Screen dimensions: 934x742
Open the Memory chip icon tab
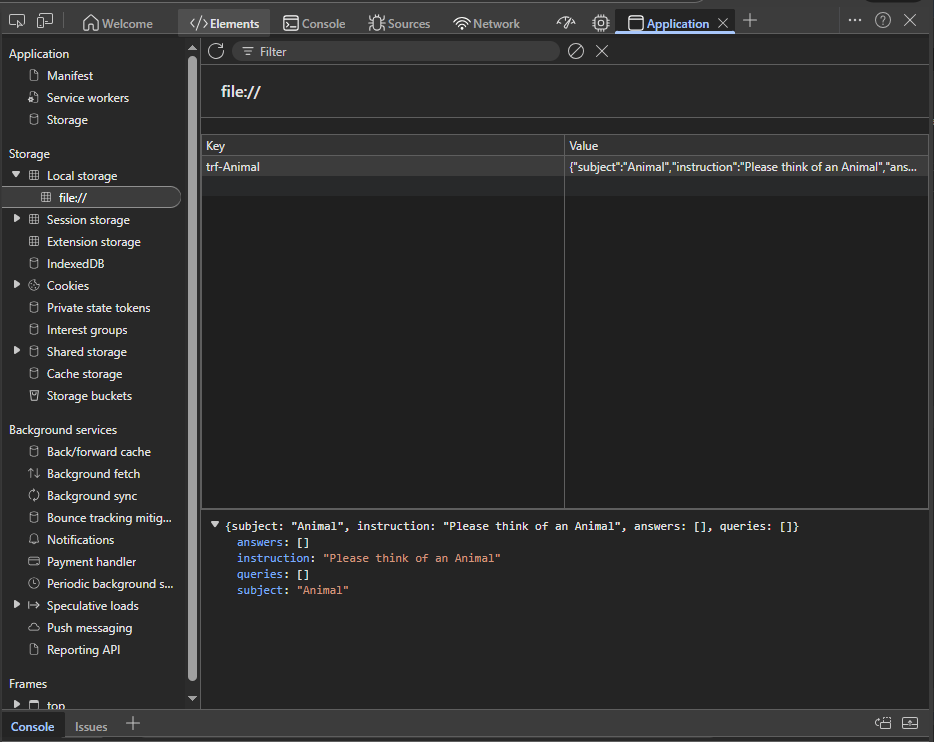600,23
